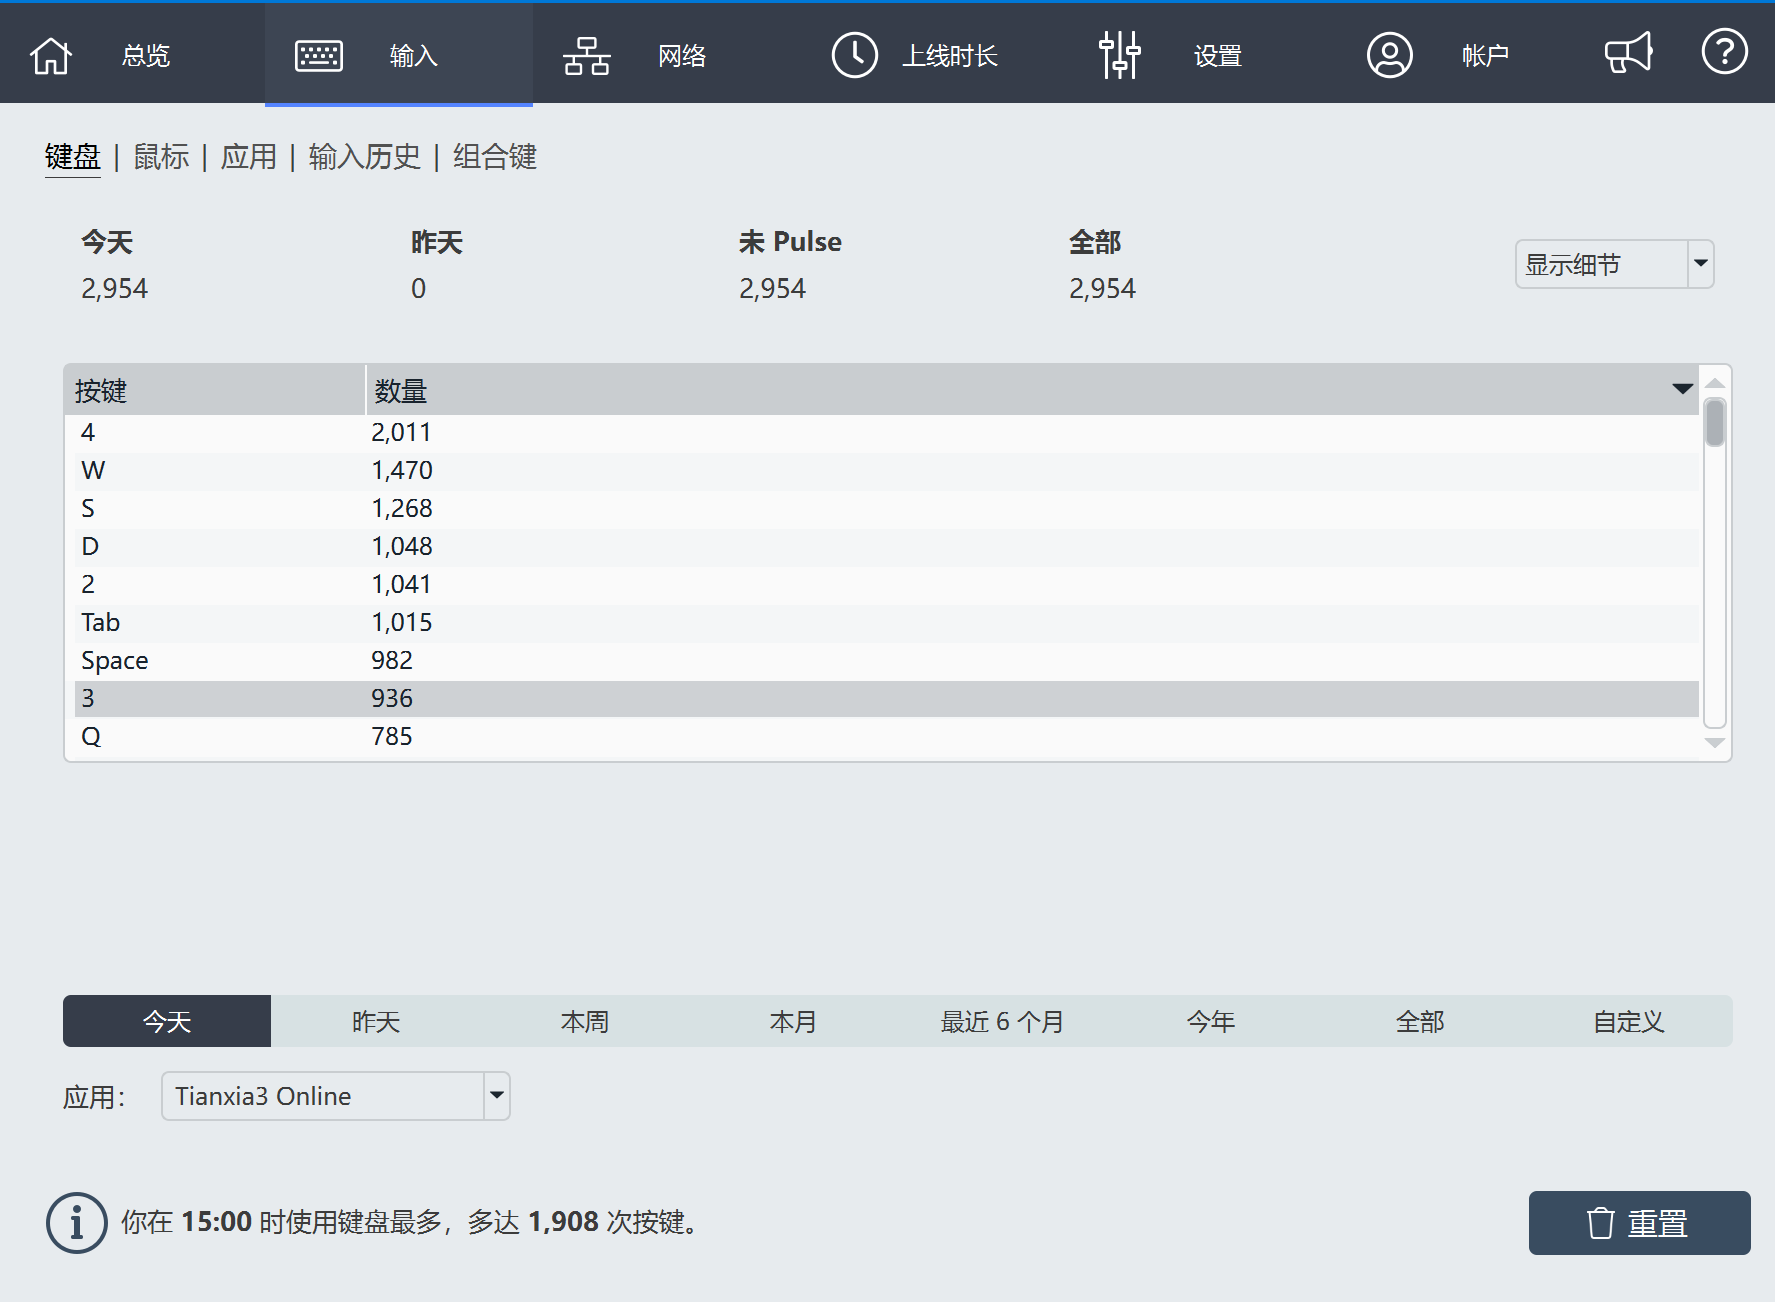Viewport: 1775px width, 1302px height.
Task: Select the 自定义 time range
Action: 1628,1021
